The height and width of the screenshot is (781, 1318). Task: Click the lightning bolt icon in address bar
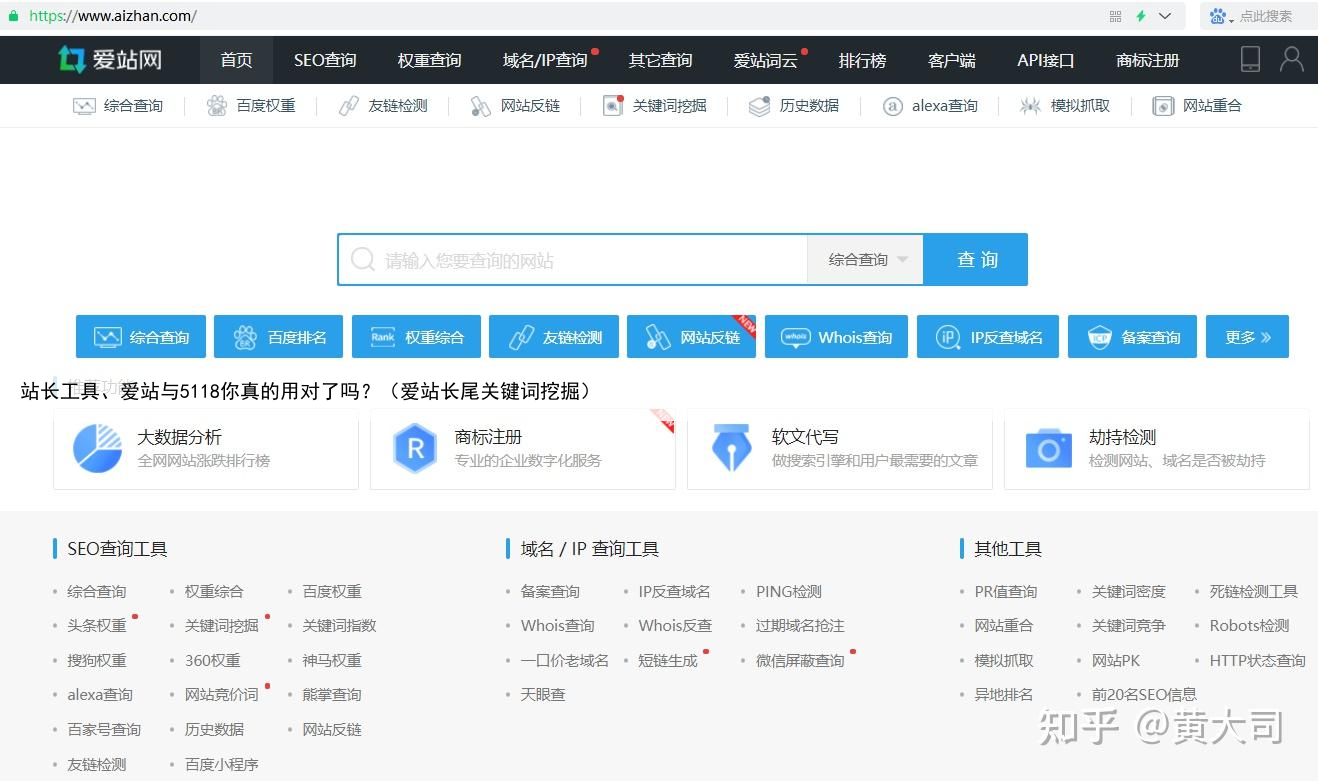point(1140,16)
